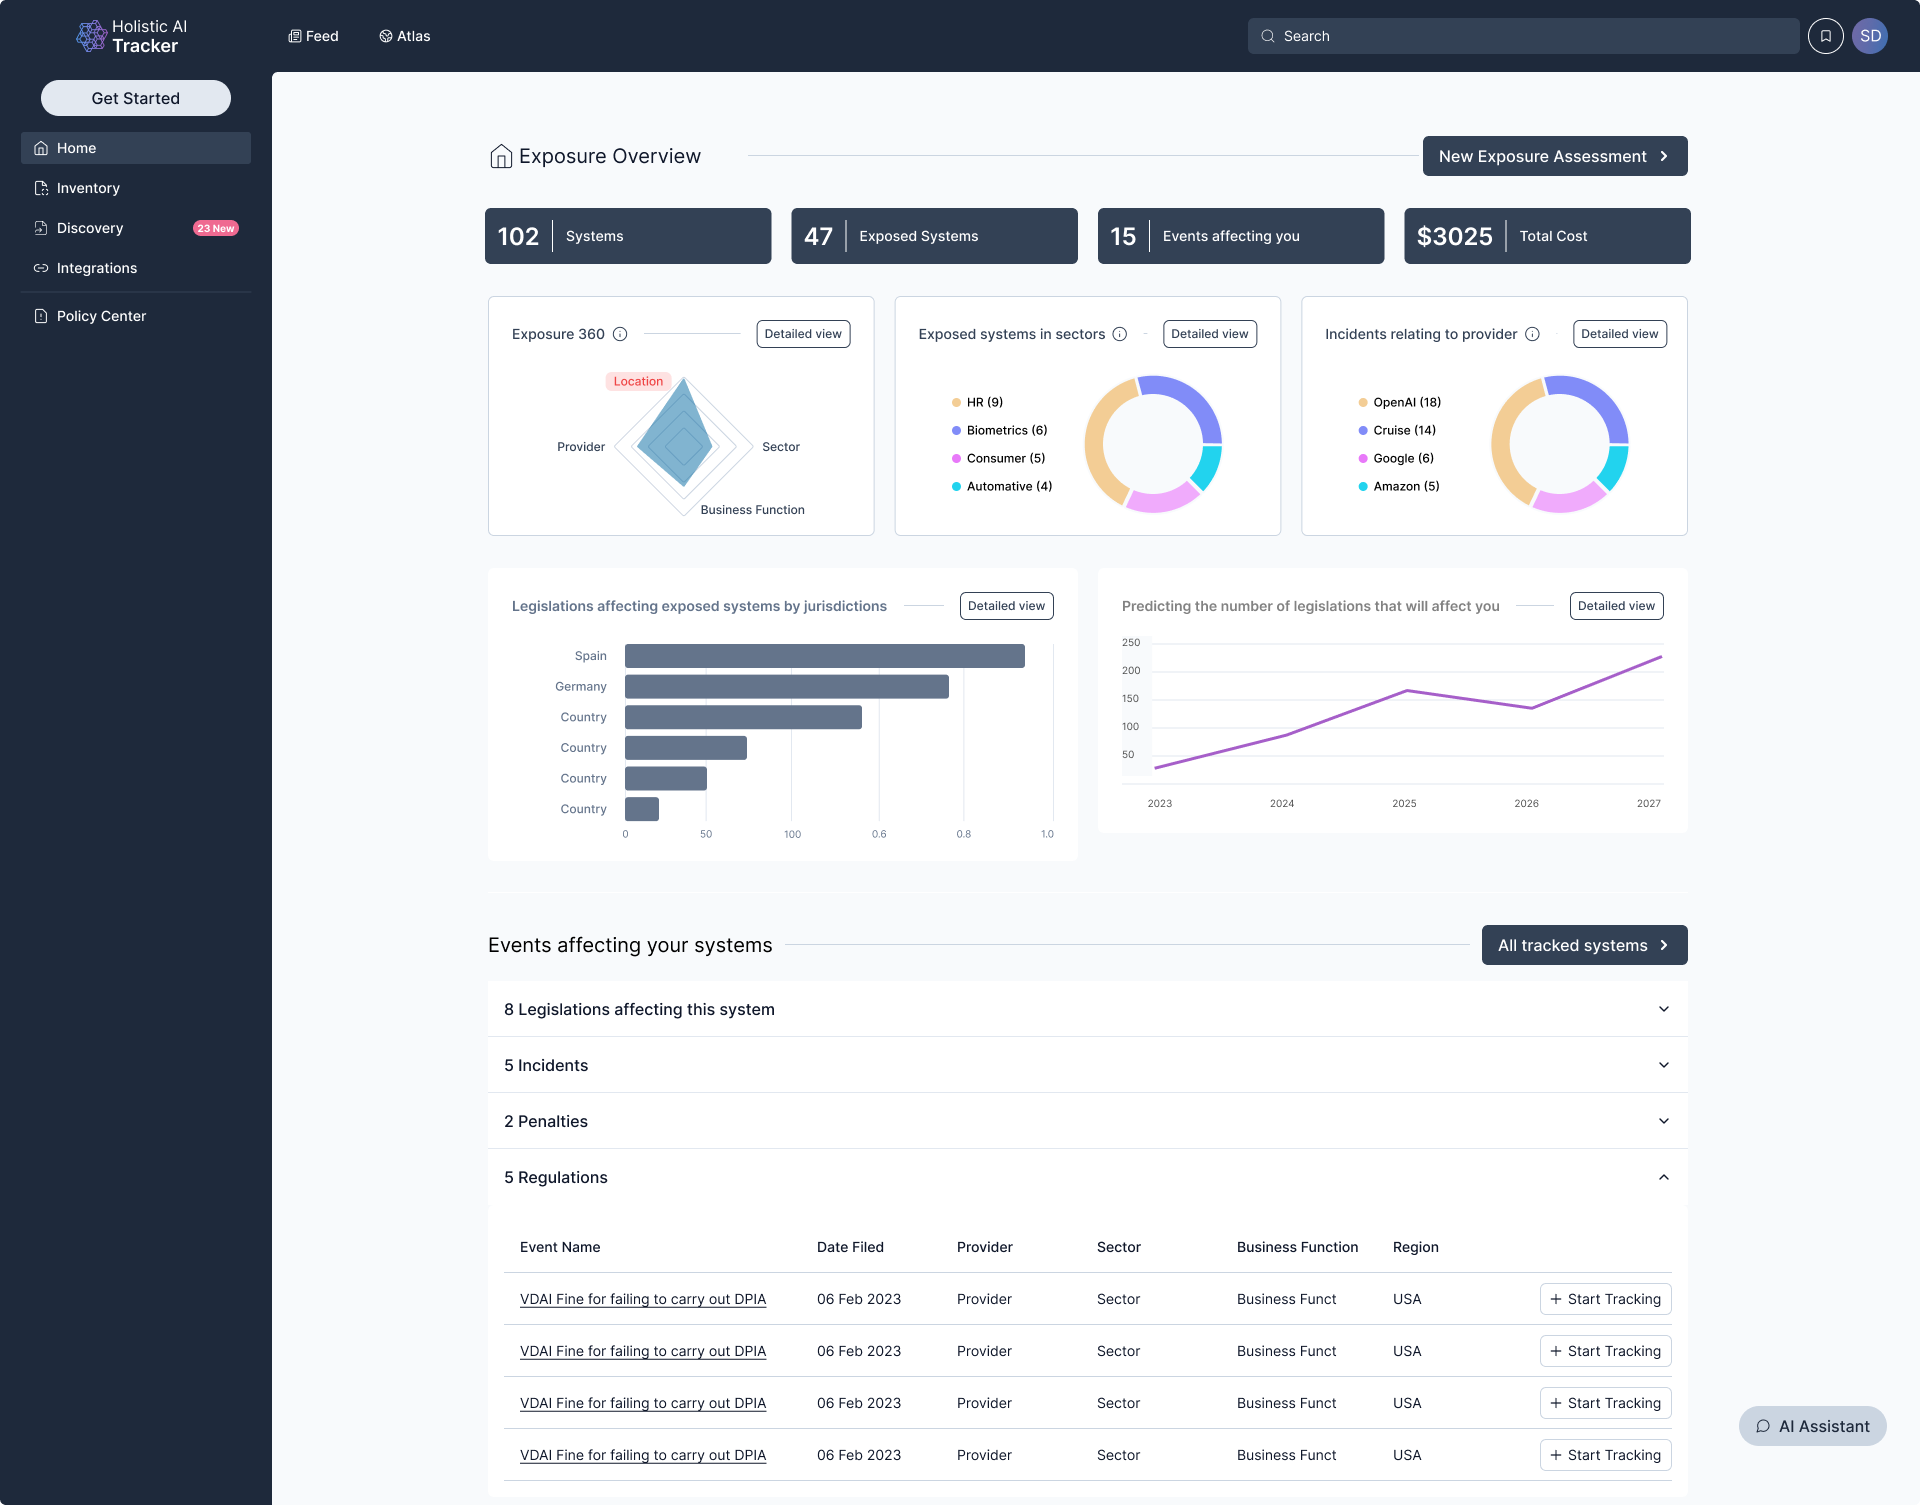
Task: Expand the 5 Incidents section
Action: (x=1663, y=1065)
